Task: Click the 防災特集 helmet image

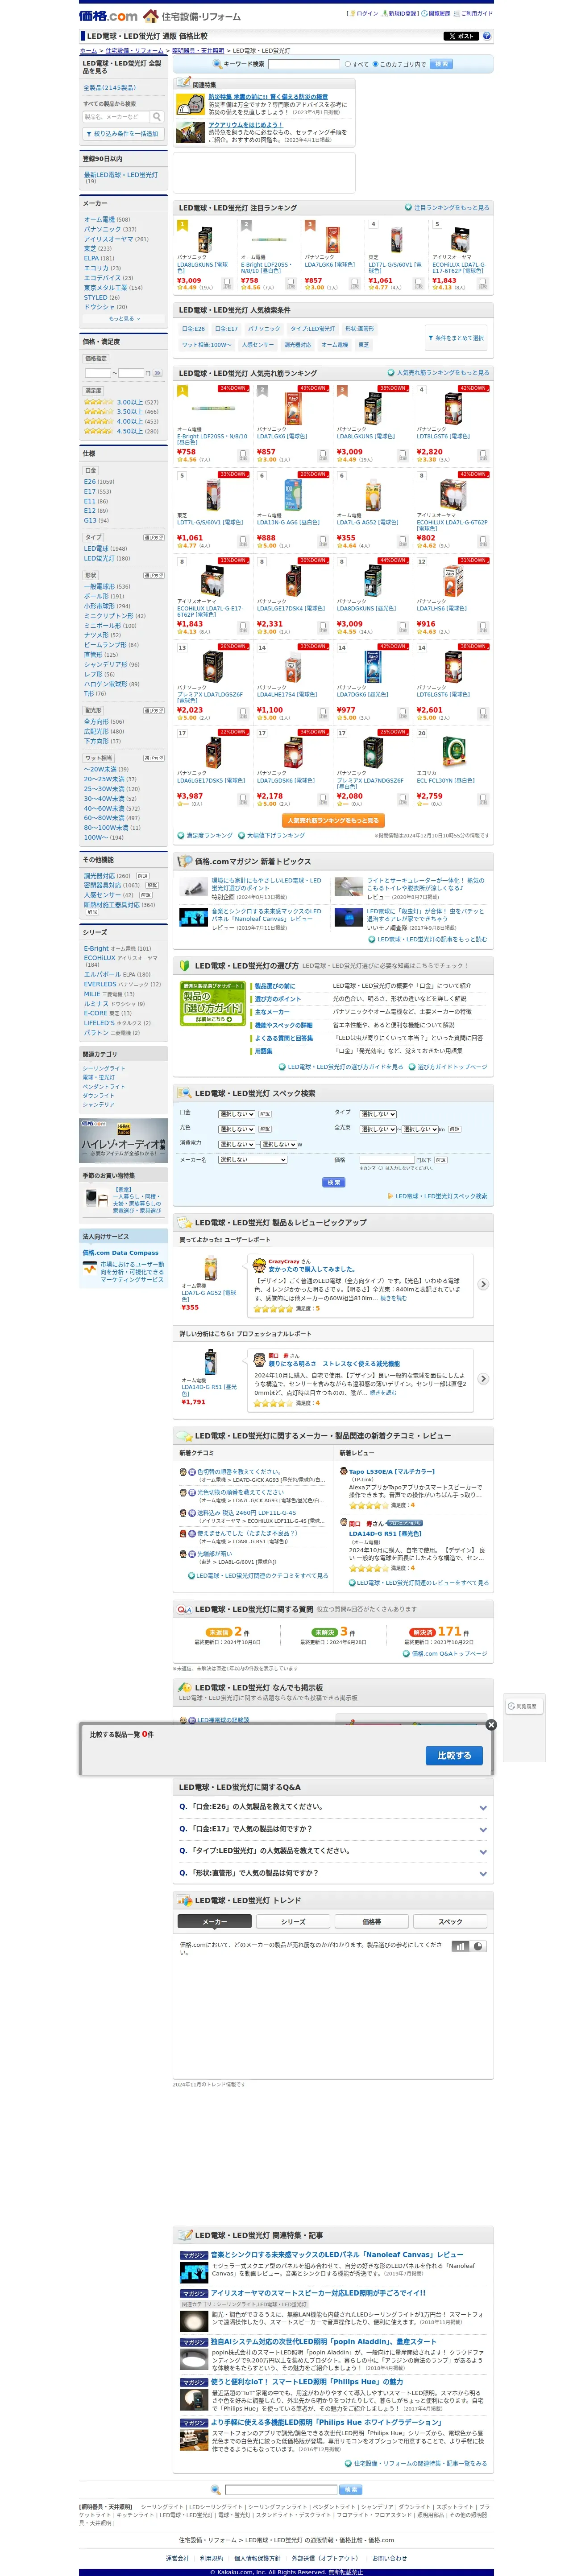Action: (x=191, y=105)
